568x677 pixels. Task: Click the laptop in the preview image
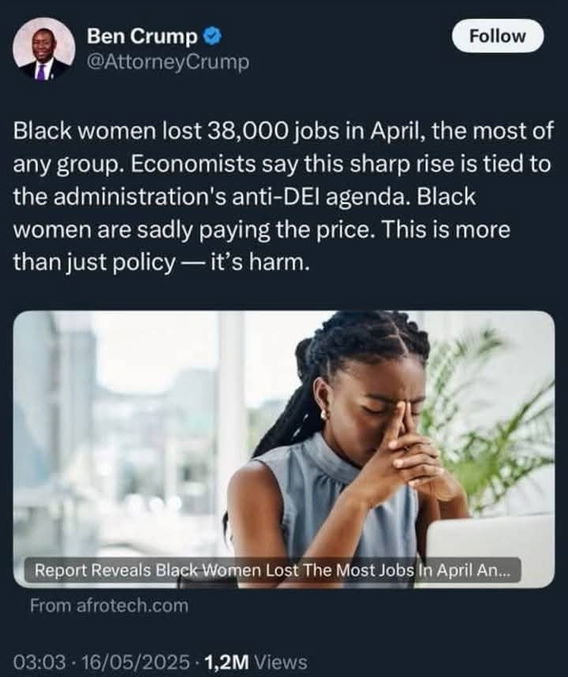[x=490, y=544]
